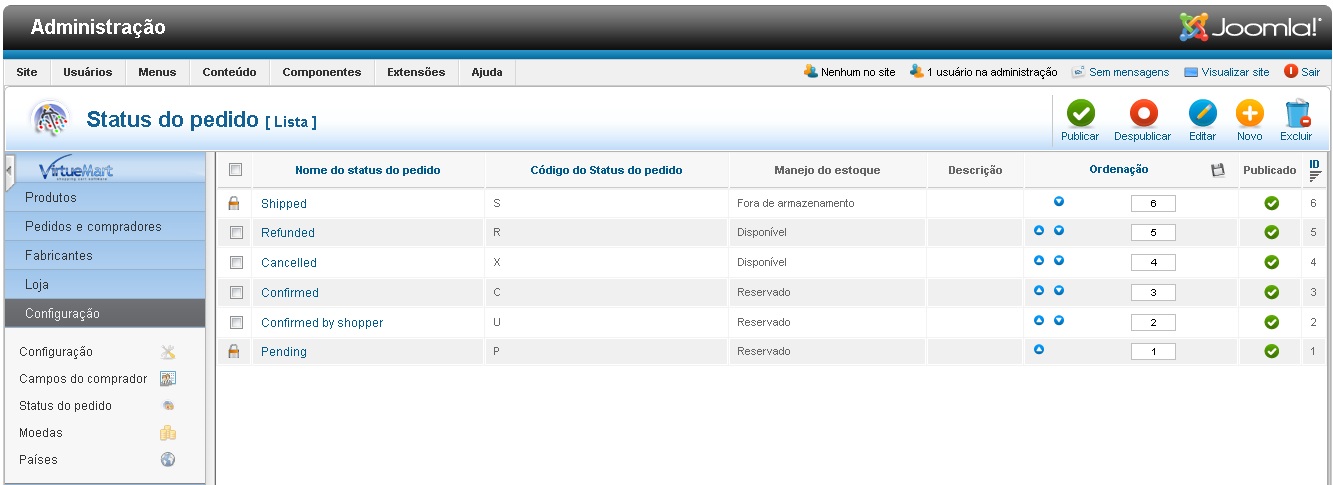Open the Pending status link
Image resolution: width=1333 pixels, height=485 pixels.
click(284, 352)
